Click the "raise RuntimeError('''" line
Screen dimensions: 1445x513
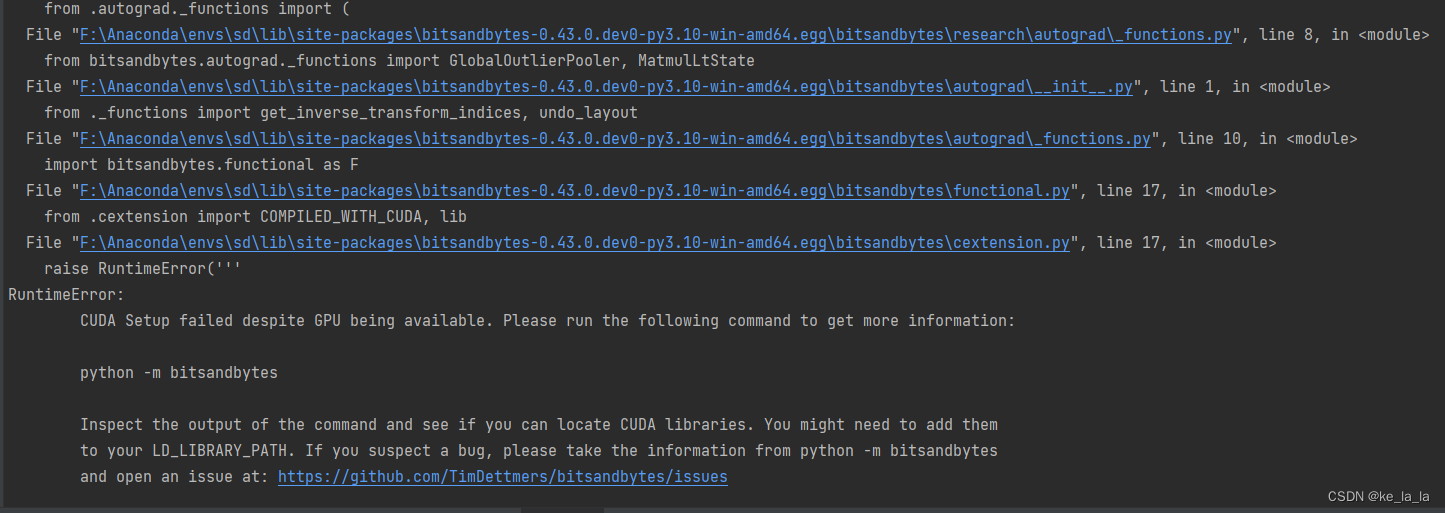[x=143, y=269]
